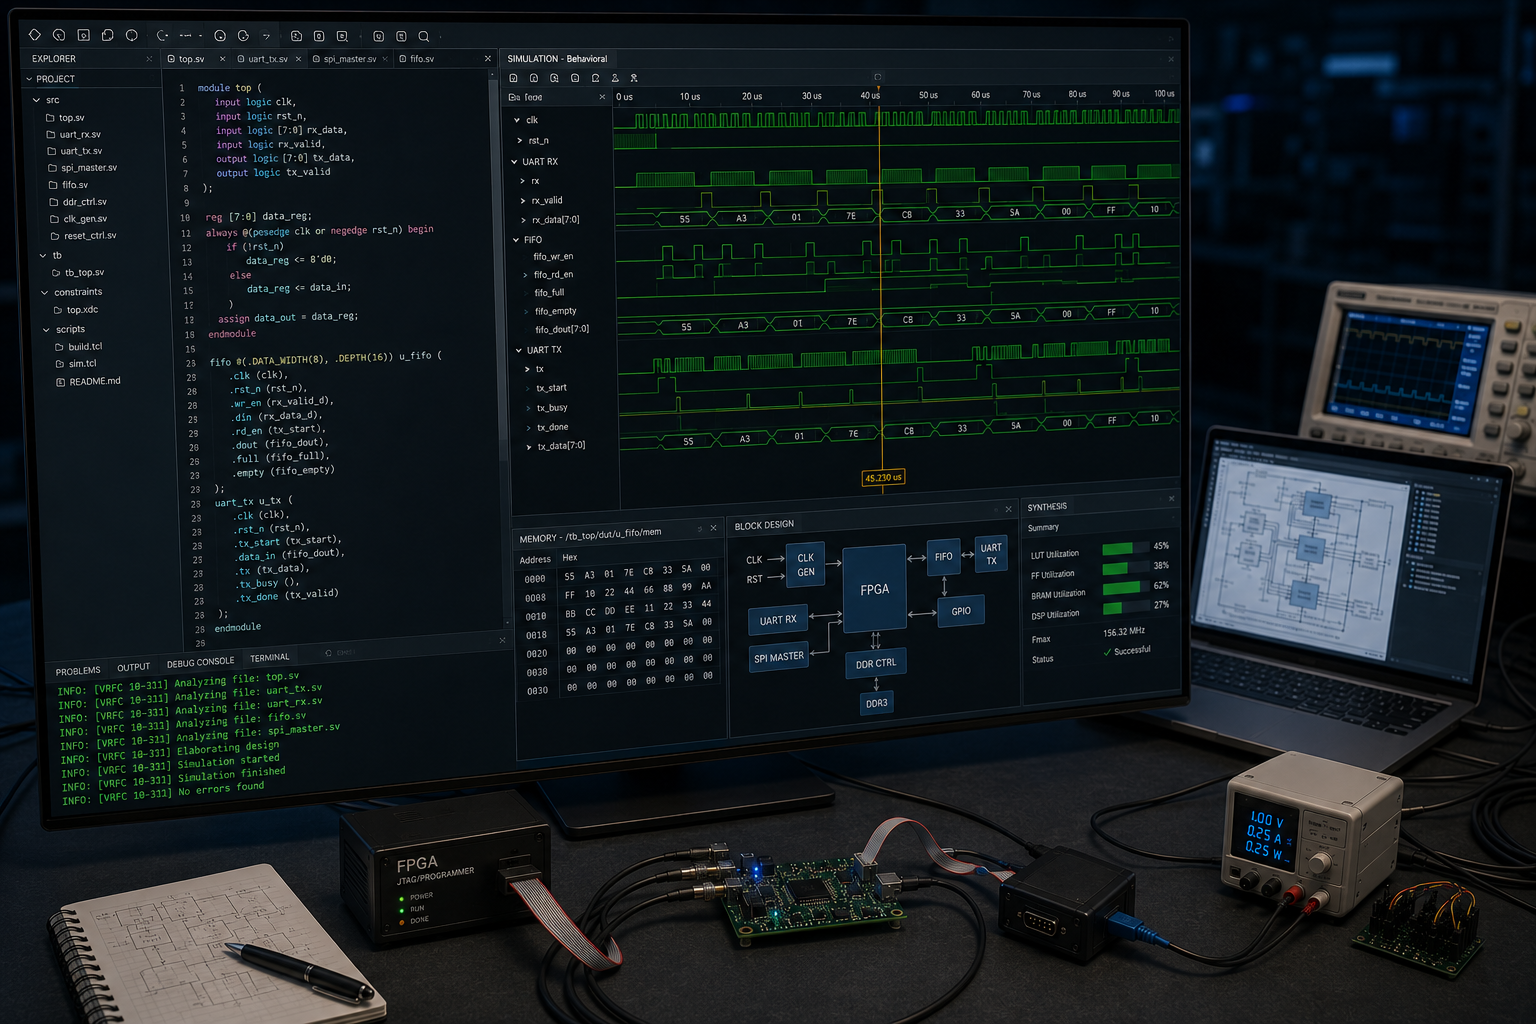Select the central FPGA block
This screenshot has width=1536, height=1024.
875,589
